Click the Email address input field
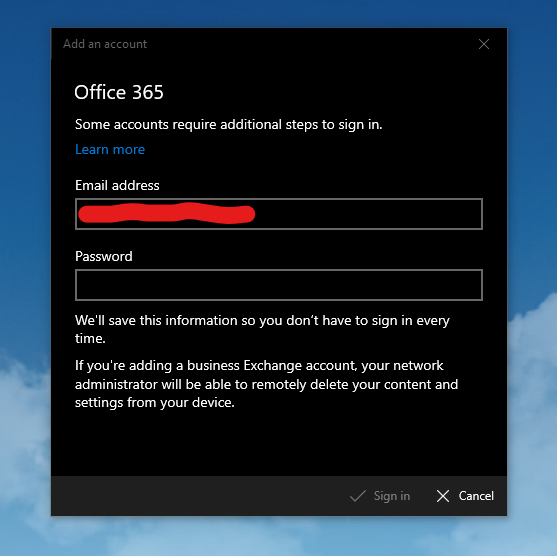Image resolution: width=557 pixels, height=556 pixels. [x=278, y=214]
